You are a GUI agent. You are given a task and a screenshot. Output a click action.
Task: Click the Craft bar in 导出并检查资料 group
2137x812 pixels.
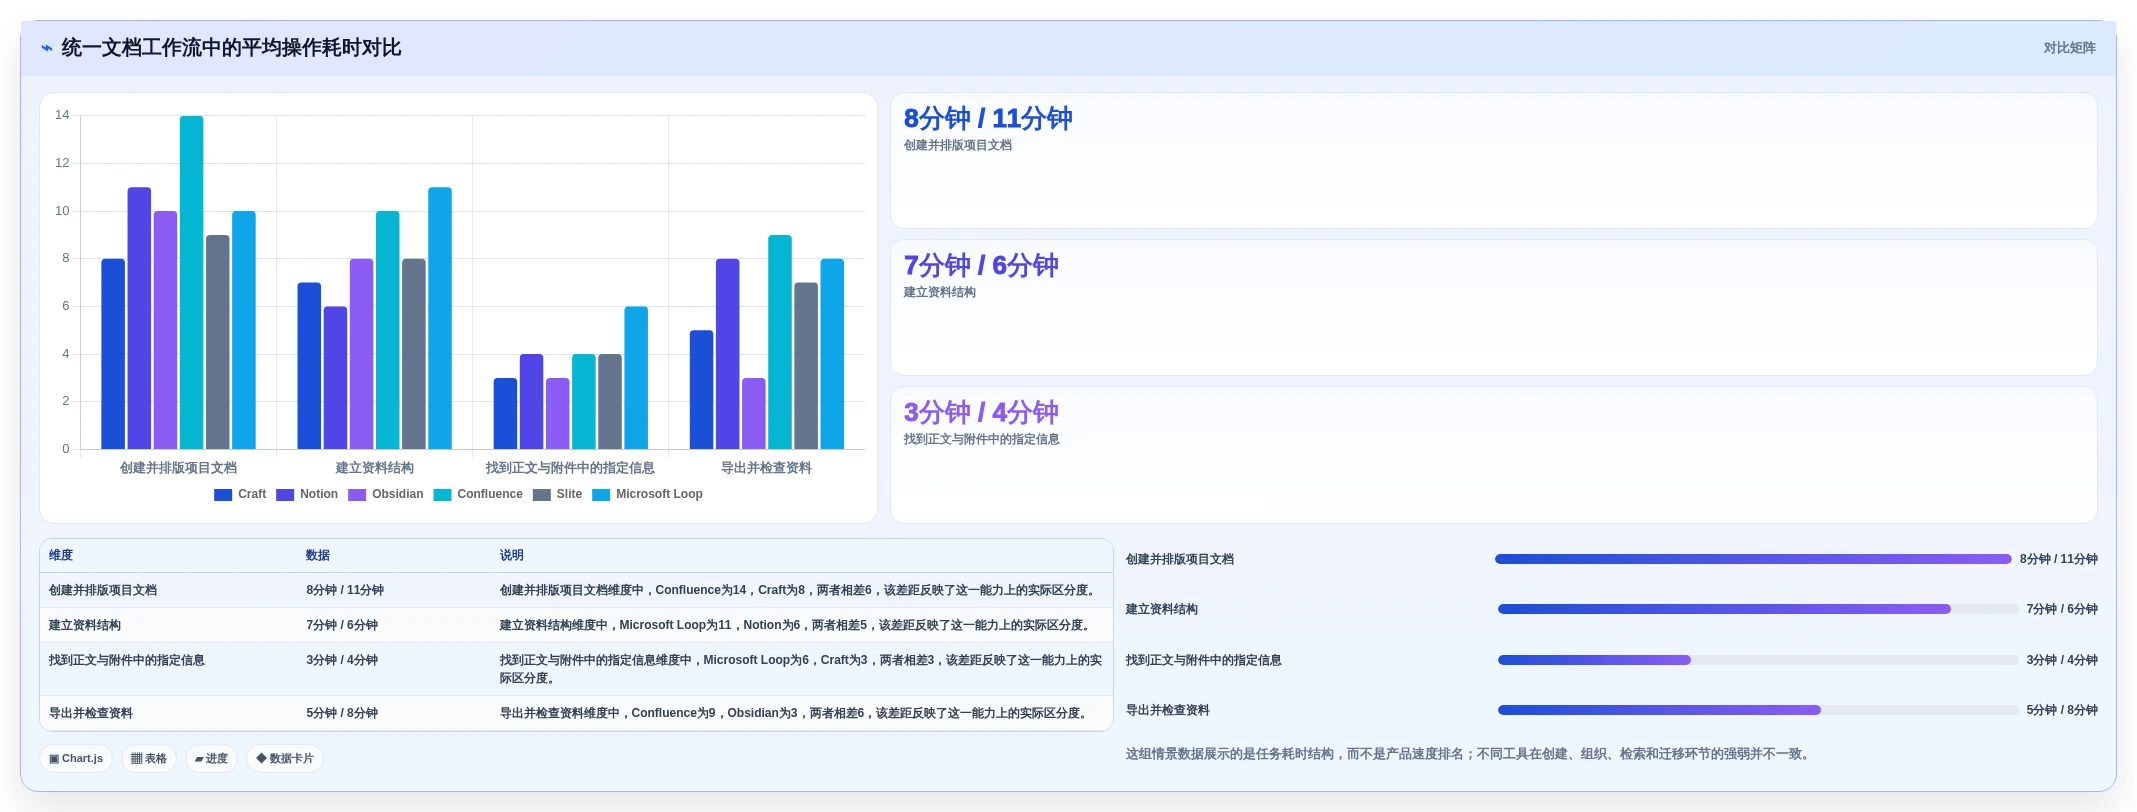click(702, 390)
